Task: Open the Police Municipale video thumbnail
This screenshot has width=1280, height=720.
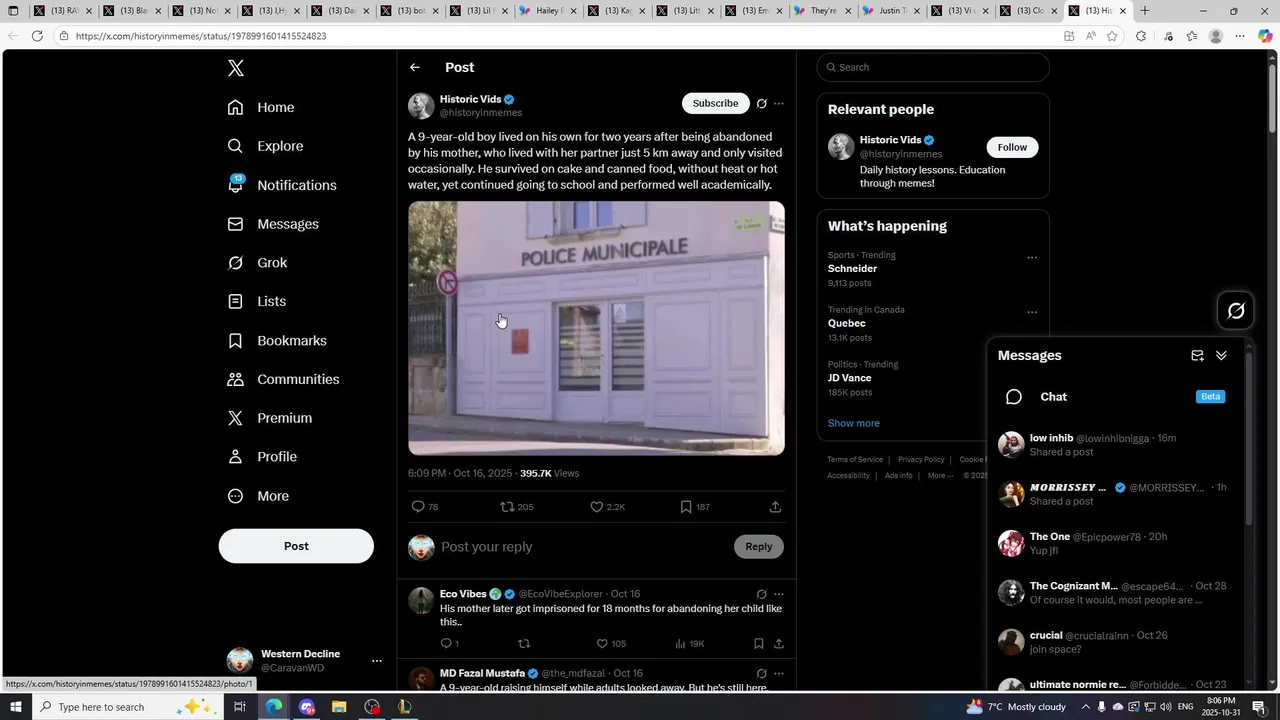Action: click(x=596, y=328)
